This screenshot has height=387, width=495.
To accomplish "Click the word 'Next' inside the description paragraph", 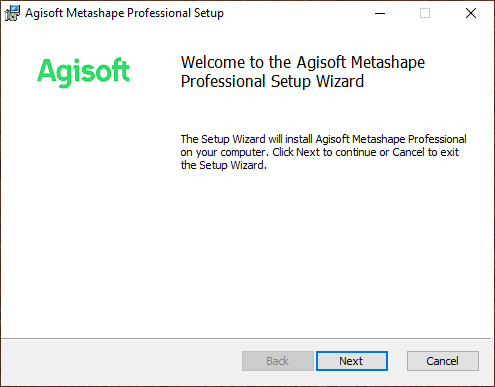I will click(x=308, y=152).
